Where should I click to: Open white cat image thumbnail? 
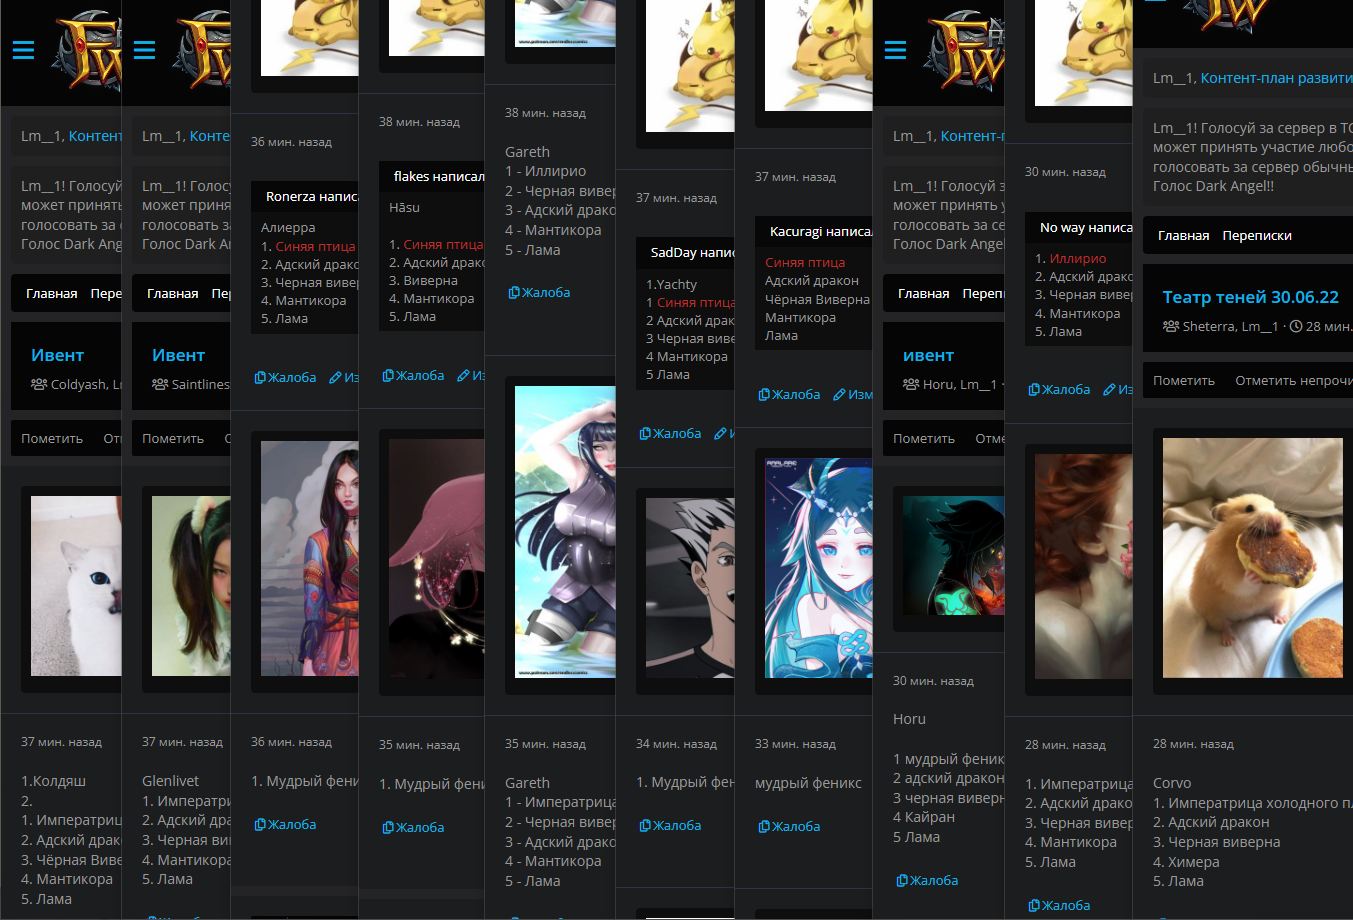pyautogui.click(x=76, y=586)
